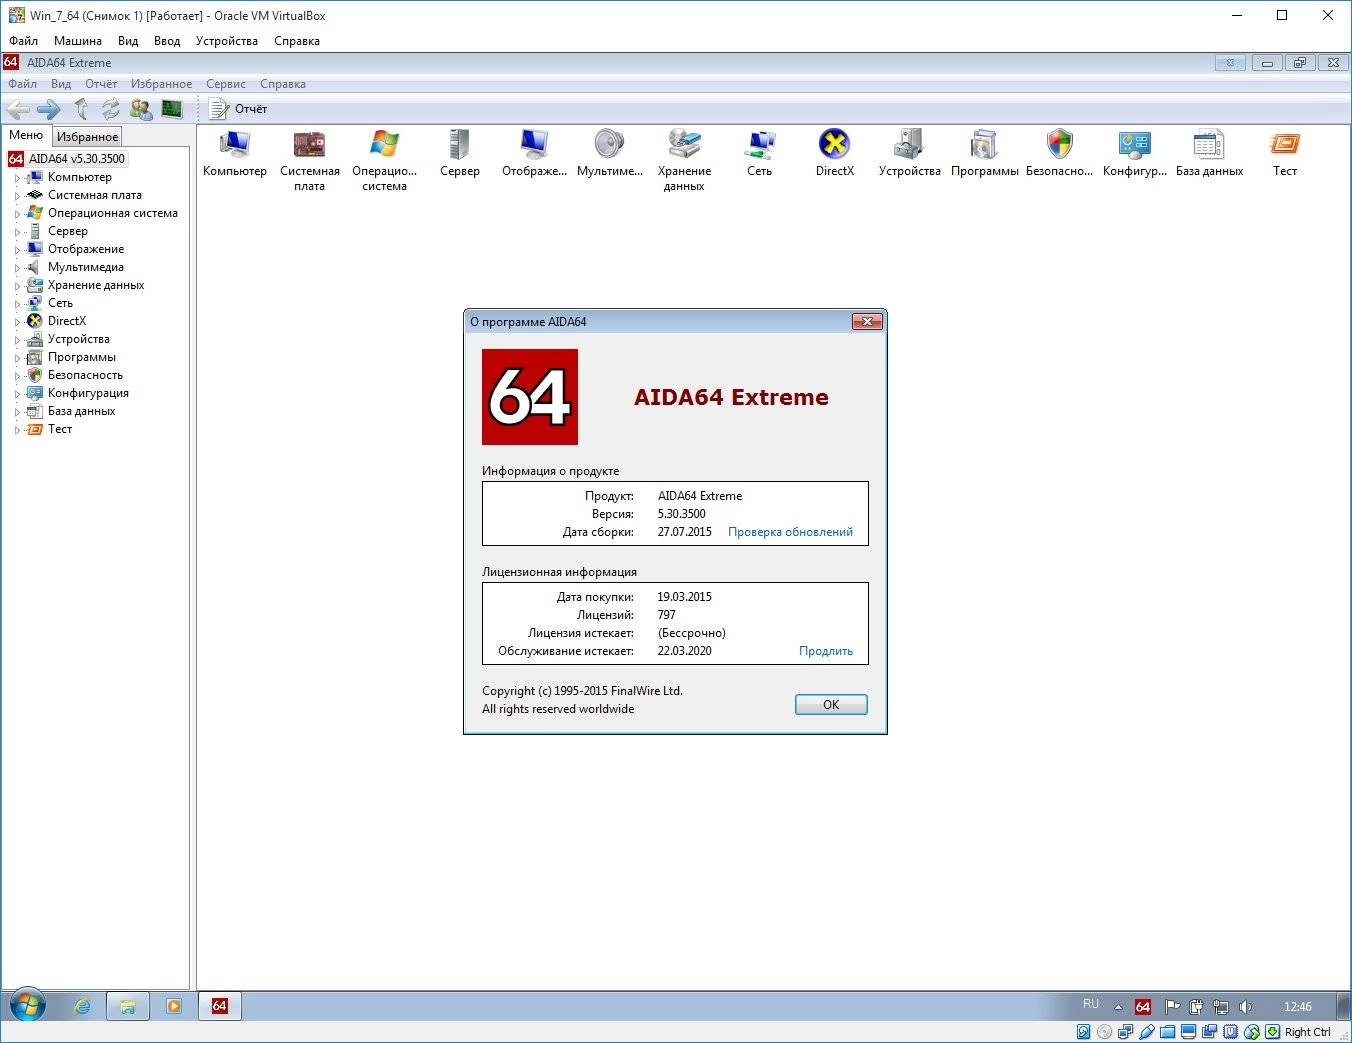Open Windows Media Player from taskbar

pyautogui.click(x=174, y=1006)
